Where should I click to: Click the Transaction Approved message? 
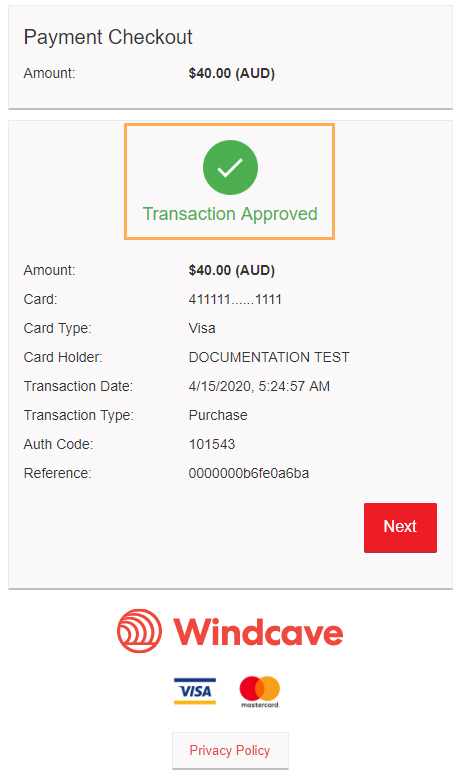point(230,214)
